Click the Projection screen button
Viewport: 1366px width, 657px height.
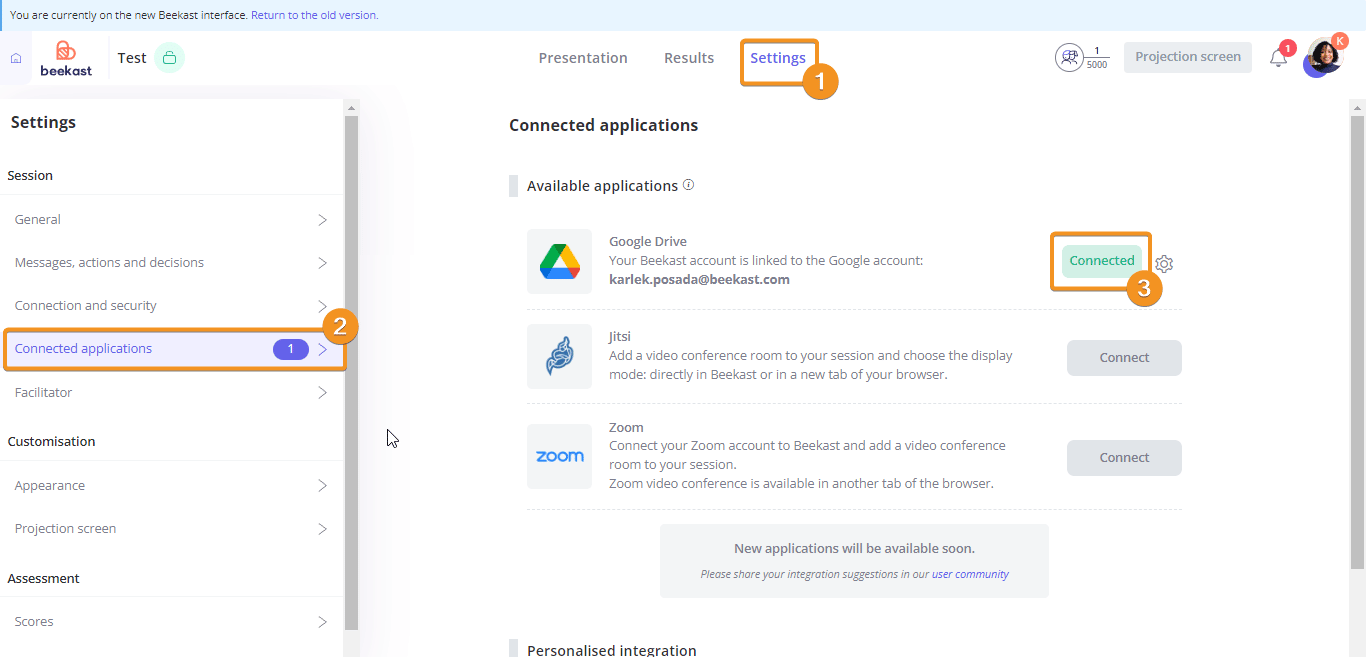point(1188,57)
